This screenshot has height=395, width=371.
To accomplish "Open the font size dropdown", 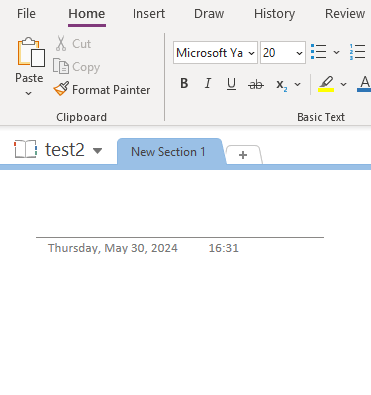I will (x=299, y=53).
